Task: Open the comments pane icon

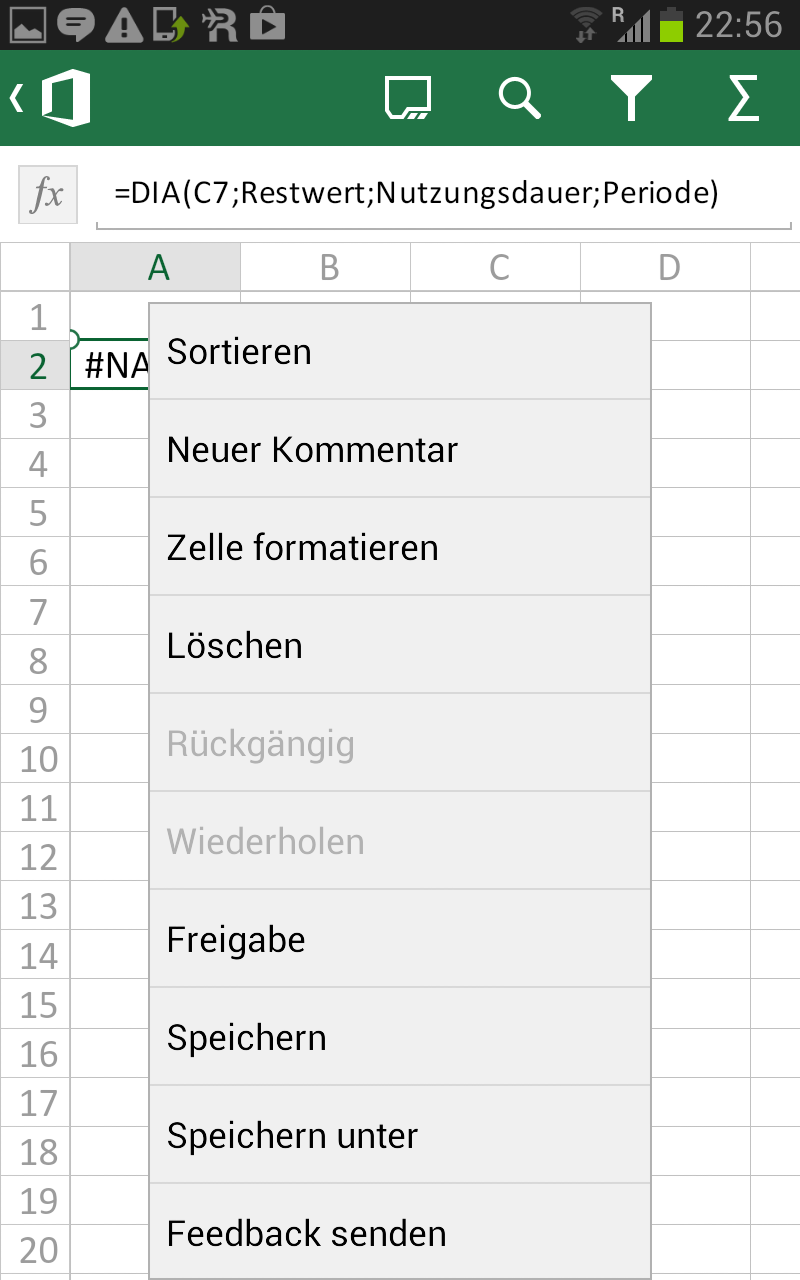Action: 408,99
